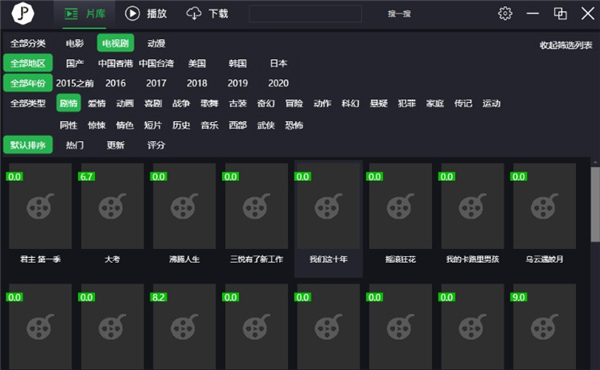600x370 pixels.
Task: Select the 家庭 family genre
Action: click(x=435, y=103)
